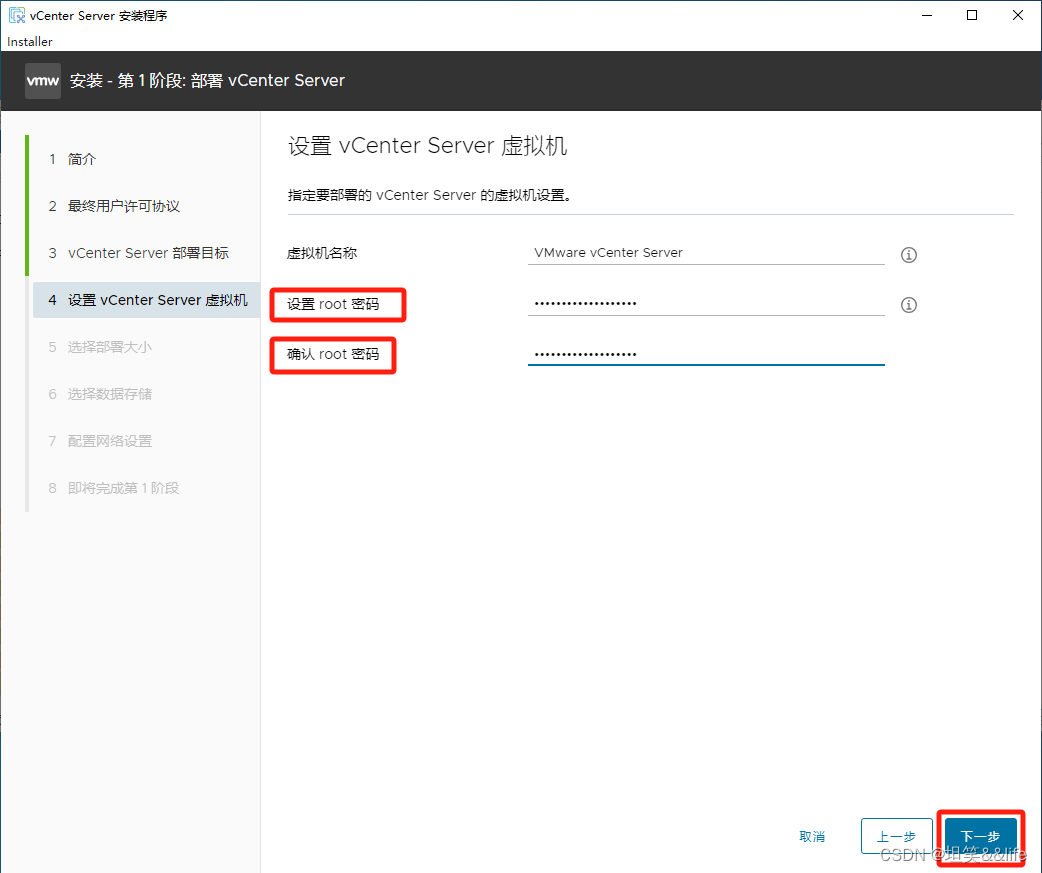1042x873 pixels.
Task: Select step 4 设置 vCenter Server 虚拟机
Action: pos(147,300)
